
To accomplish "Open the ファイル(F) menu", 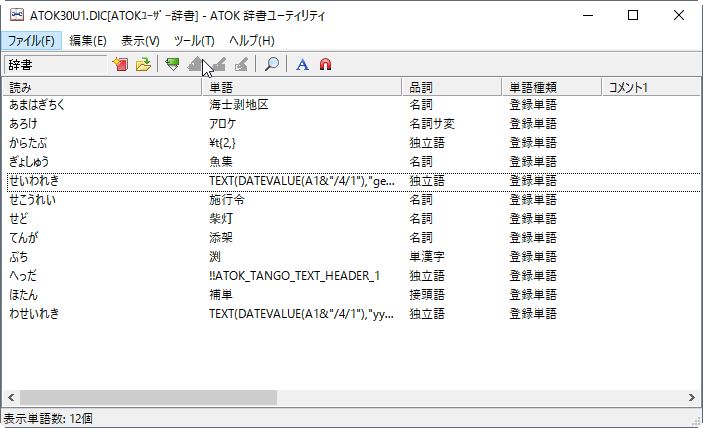I will point(31,41).
